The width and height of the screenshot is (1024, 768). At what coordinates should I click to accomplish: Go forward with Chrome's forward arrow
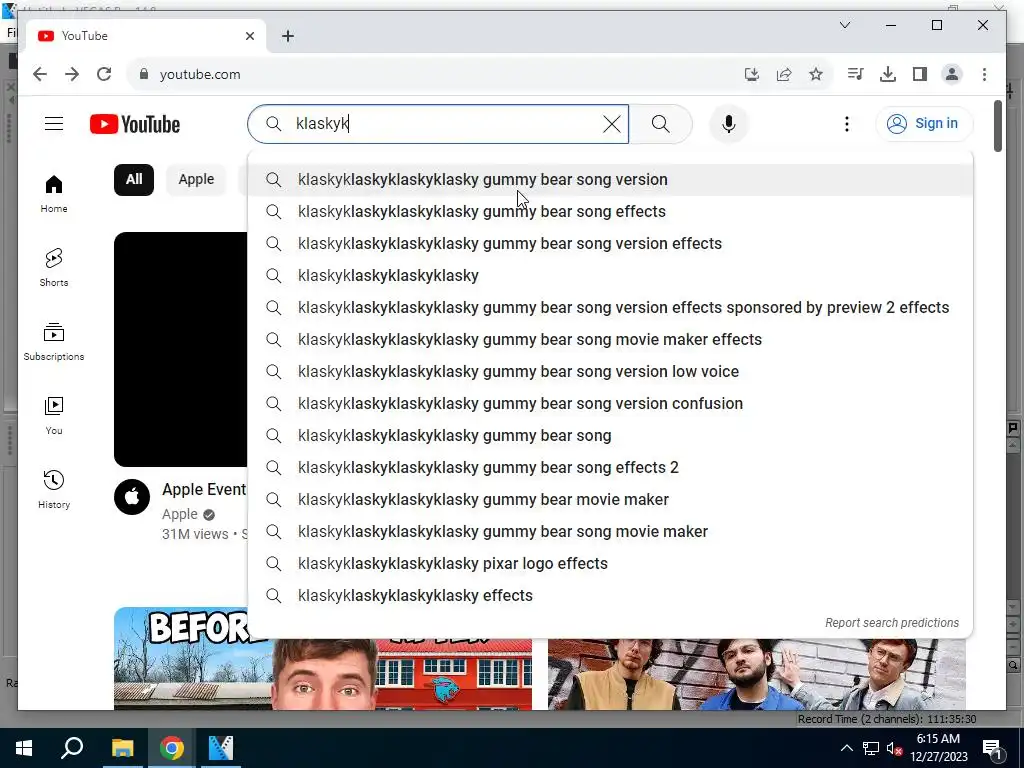click(x=72, y=74)
